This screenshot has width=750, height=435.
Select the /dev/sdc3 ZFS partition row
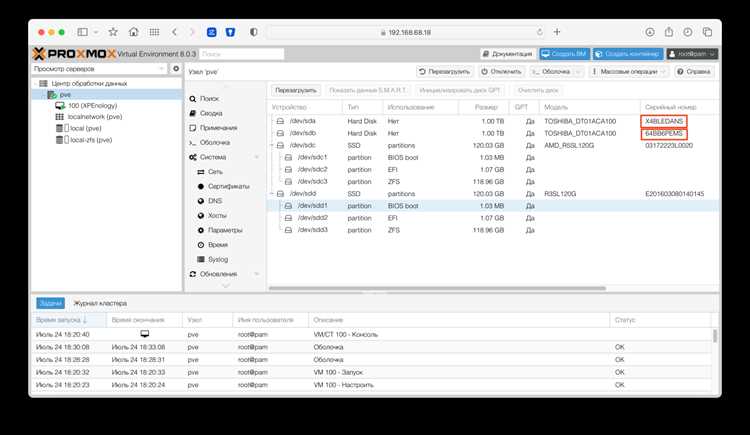pyautogui.click(x=493, y=182)
